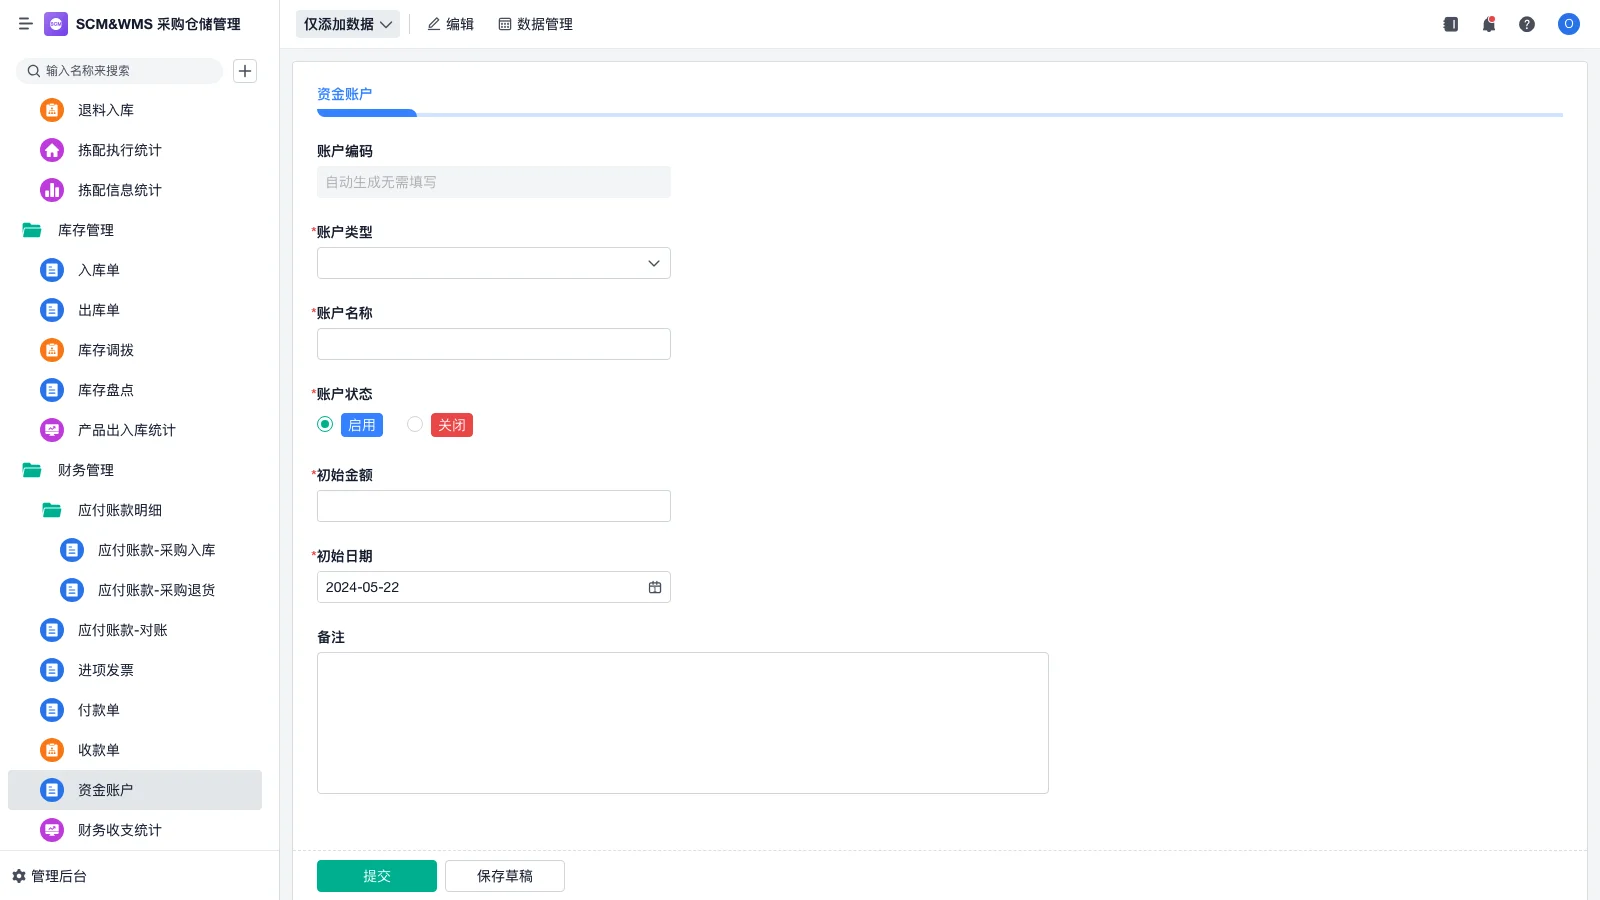Click the 关闭 red tag label
The height and width of the screenshot is (900, 1600).
click(452, 425)
